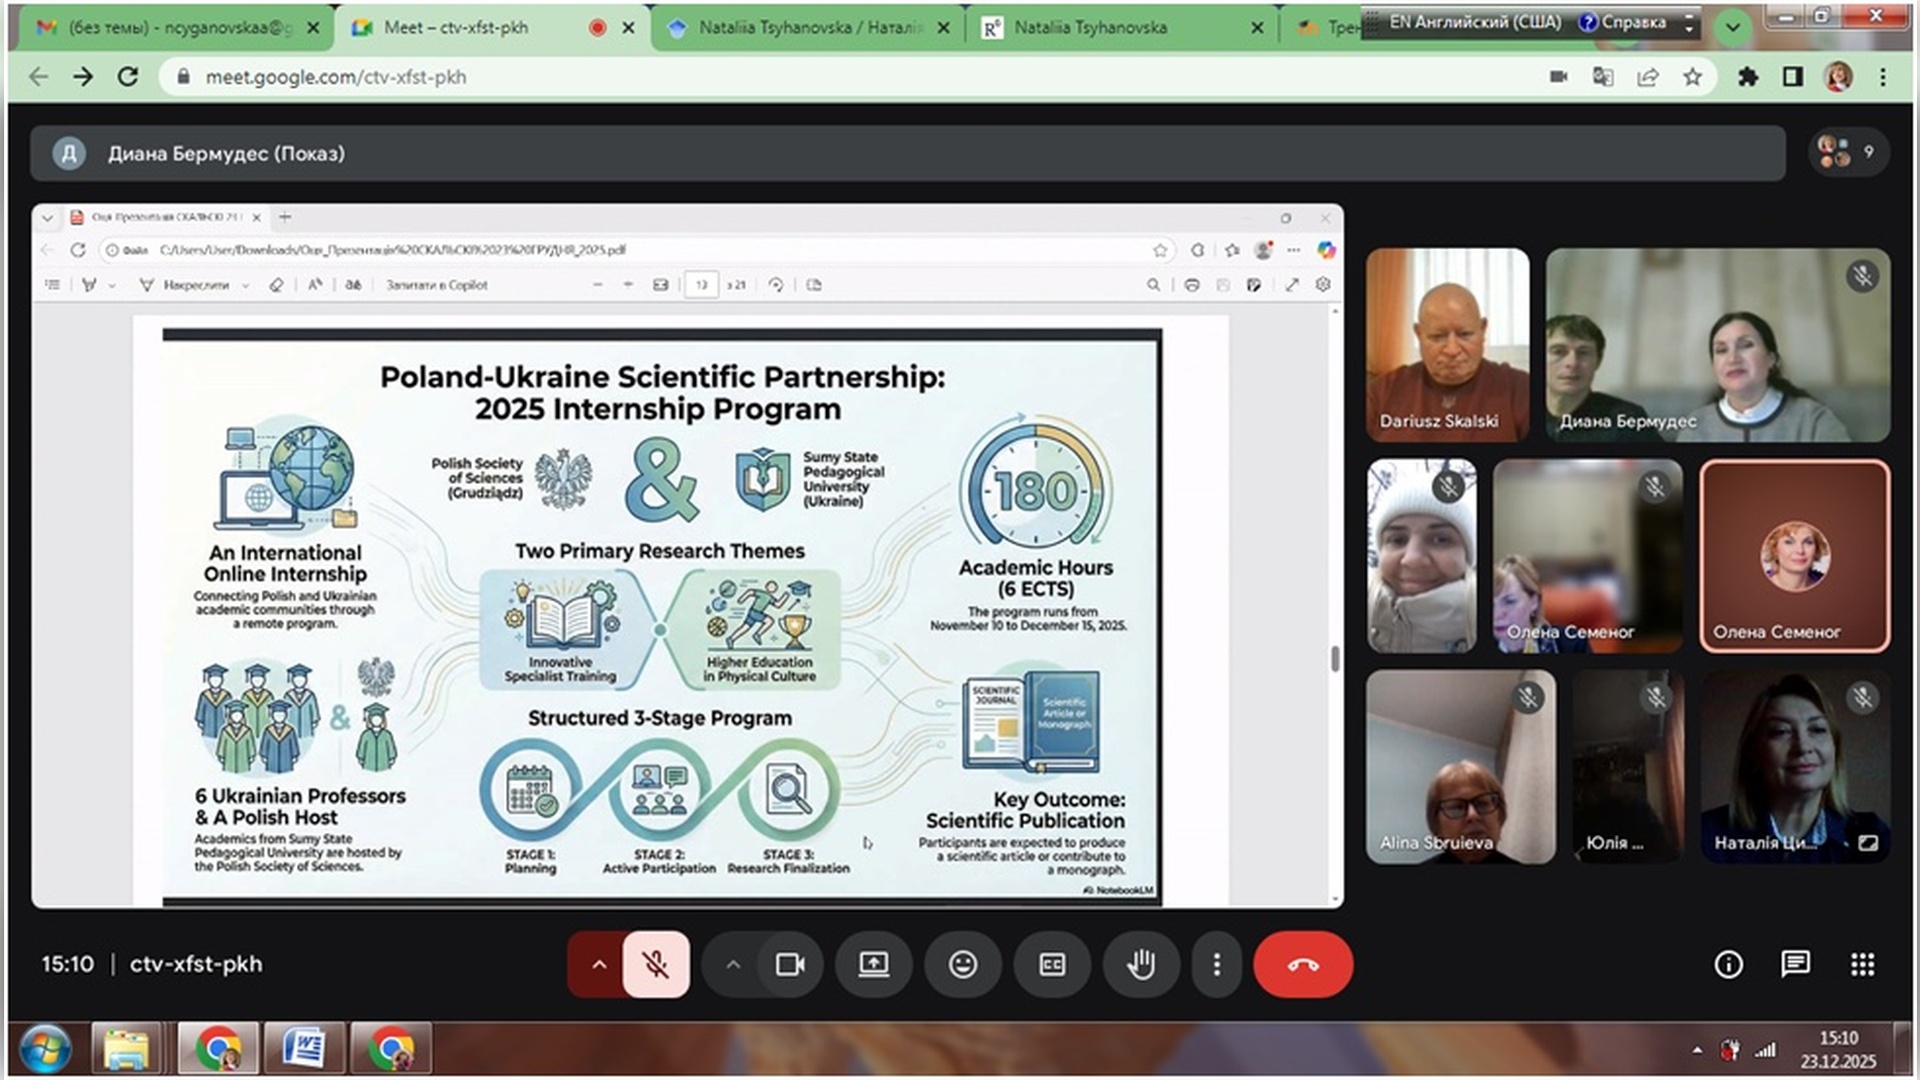Open the chat messages panel
The height and width of the screenshot is (1080, 1920).
point(1795,964)
